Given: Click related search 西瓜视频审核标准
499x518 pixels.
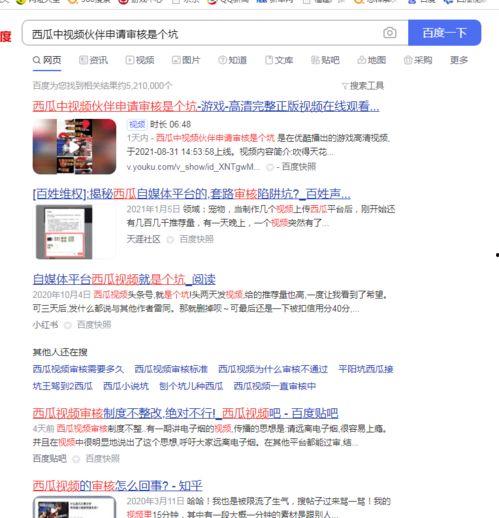Looking at the screenshot, I should click(171, 369).
